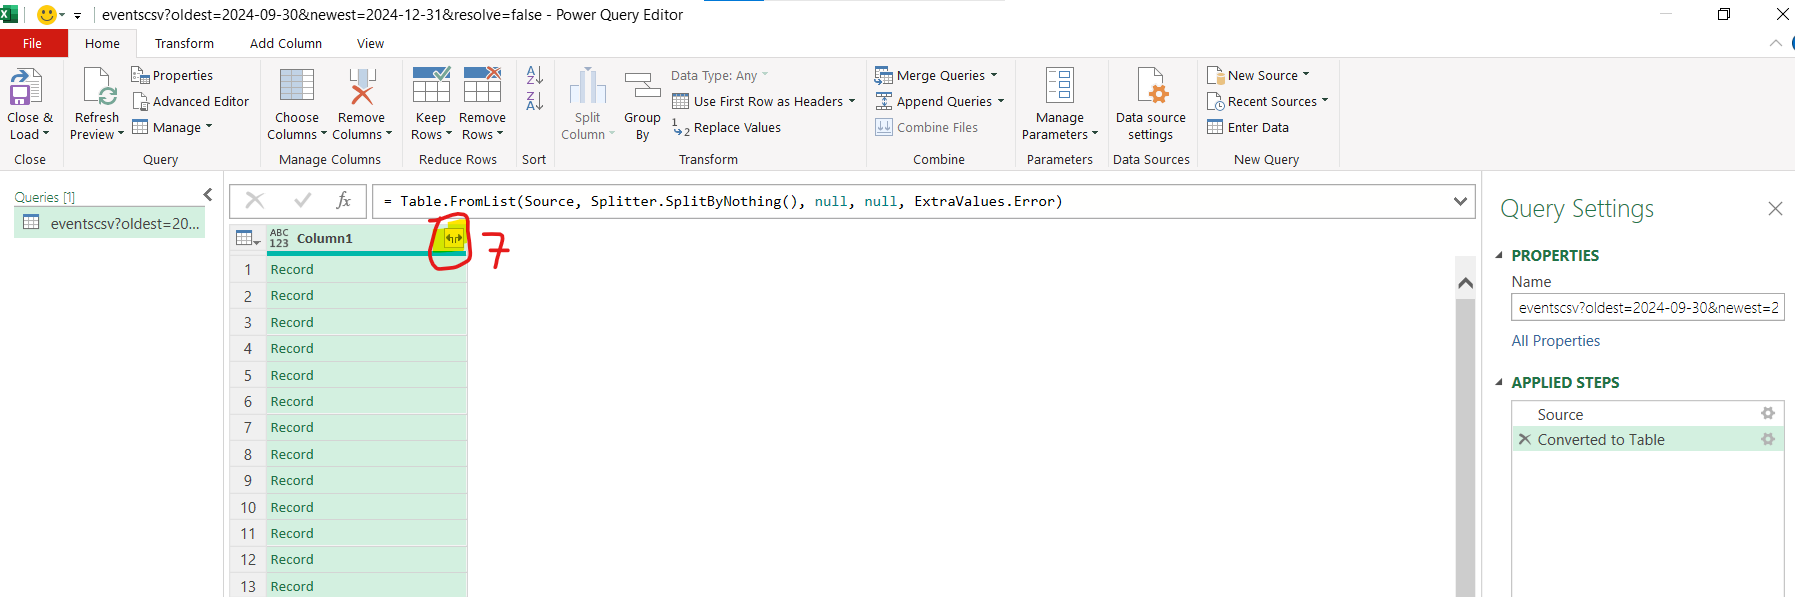Expand the formula bar dropdown arrow
The image size is (1795, 597).
(1460, 201)
